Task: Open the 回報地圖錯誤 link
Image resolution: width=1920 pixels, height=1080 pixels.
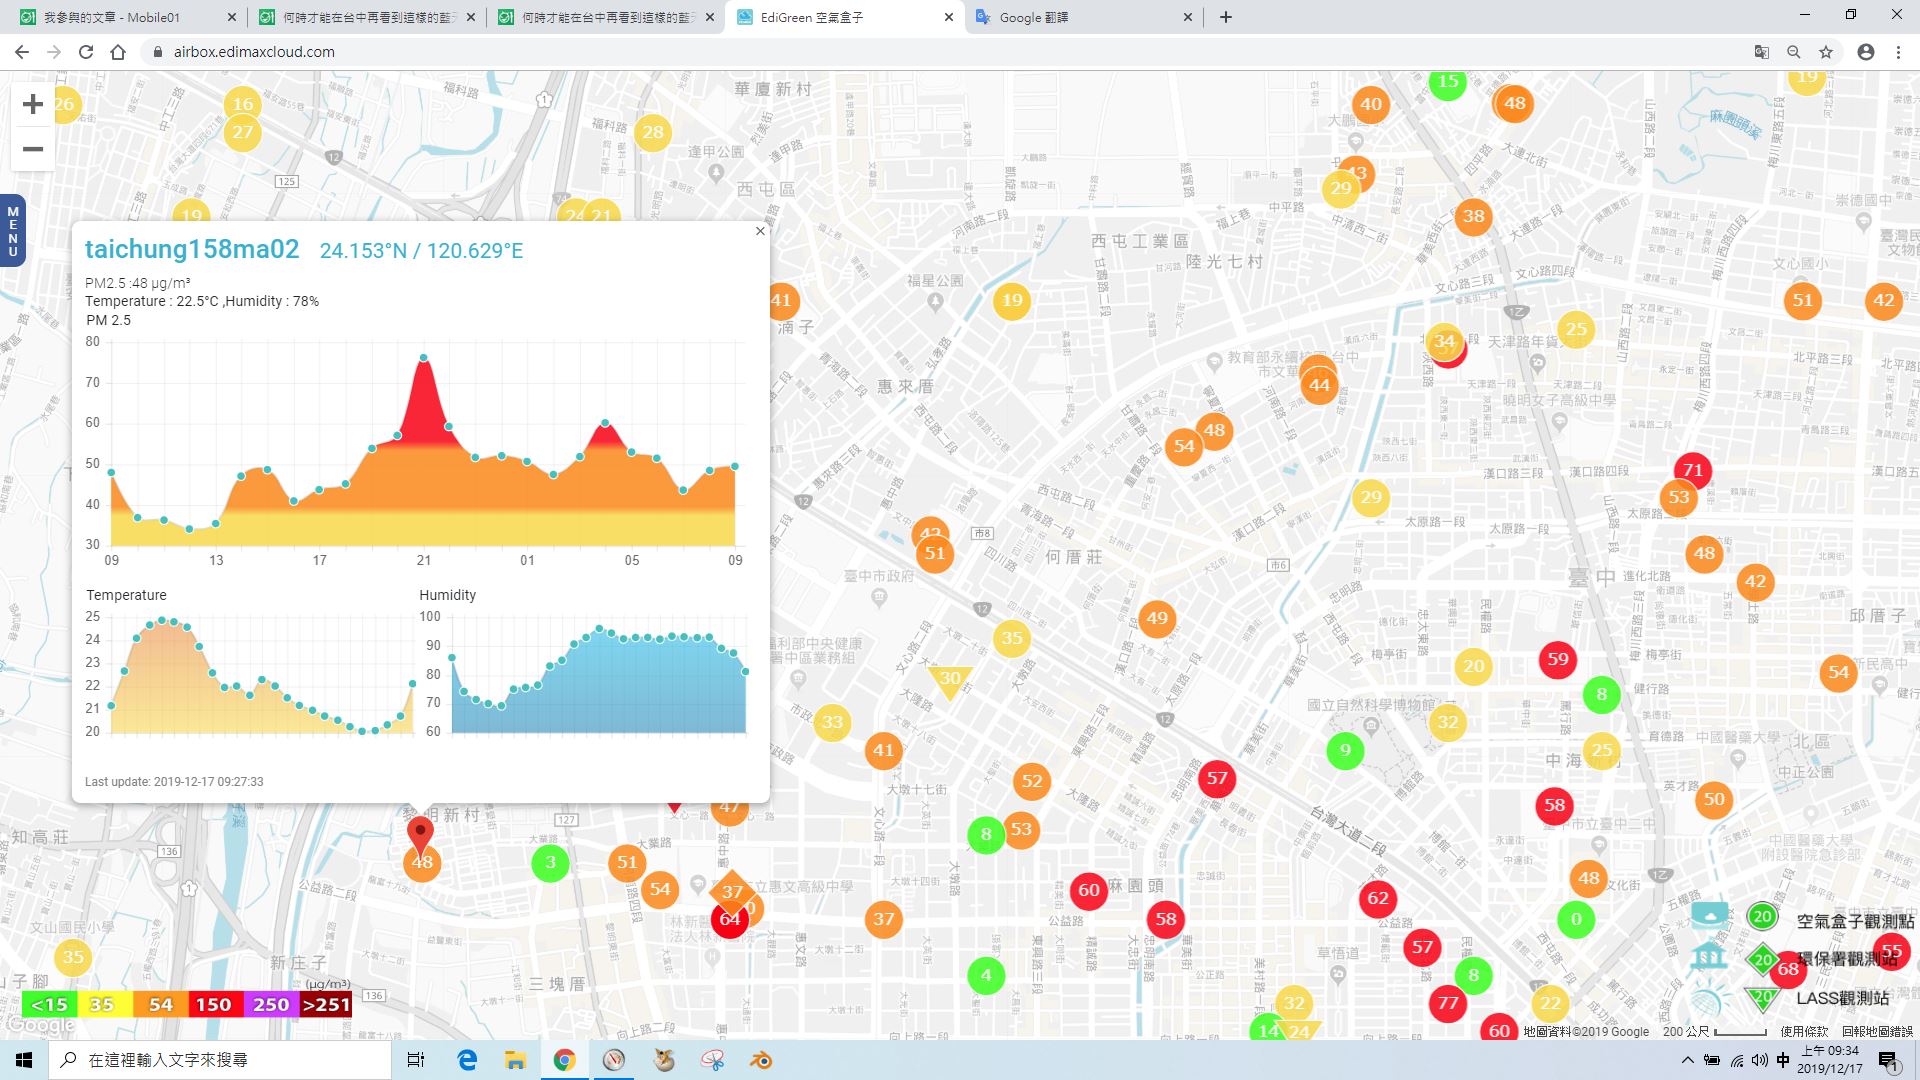Action: pyautogui.click(x=1876, y=1032)
